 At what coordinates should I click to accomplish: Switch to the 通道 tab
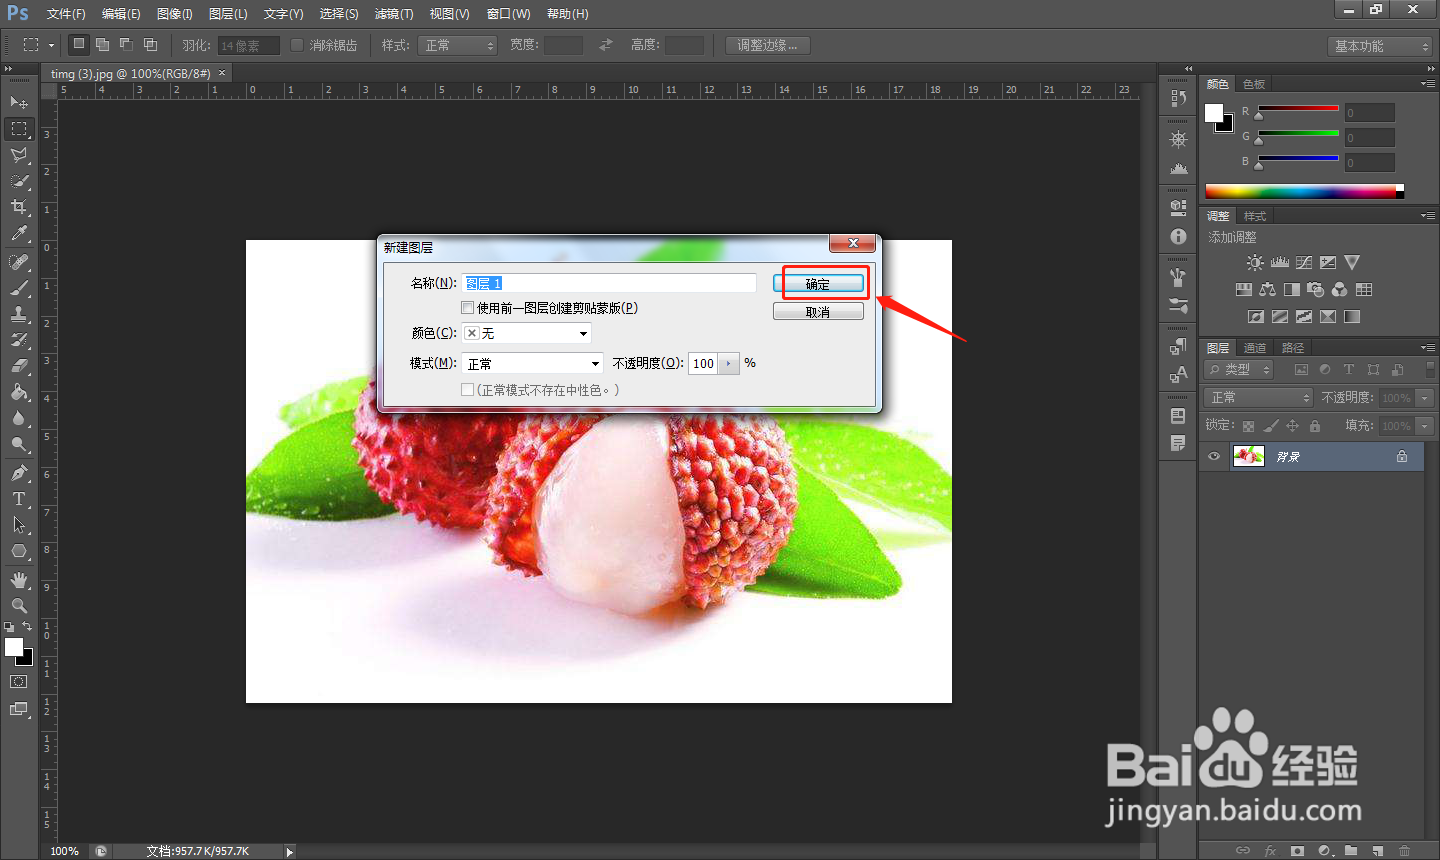click(1255, 348)
